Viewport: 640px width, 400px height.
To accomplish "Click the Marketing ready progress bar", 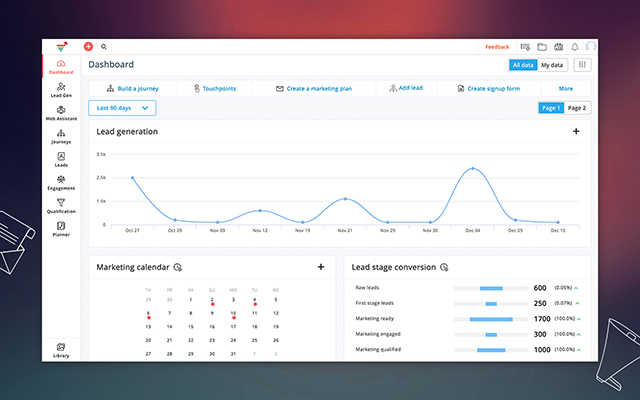I will [491, 319].
